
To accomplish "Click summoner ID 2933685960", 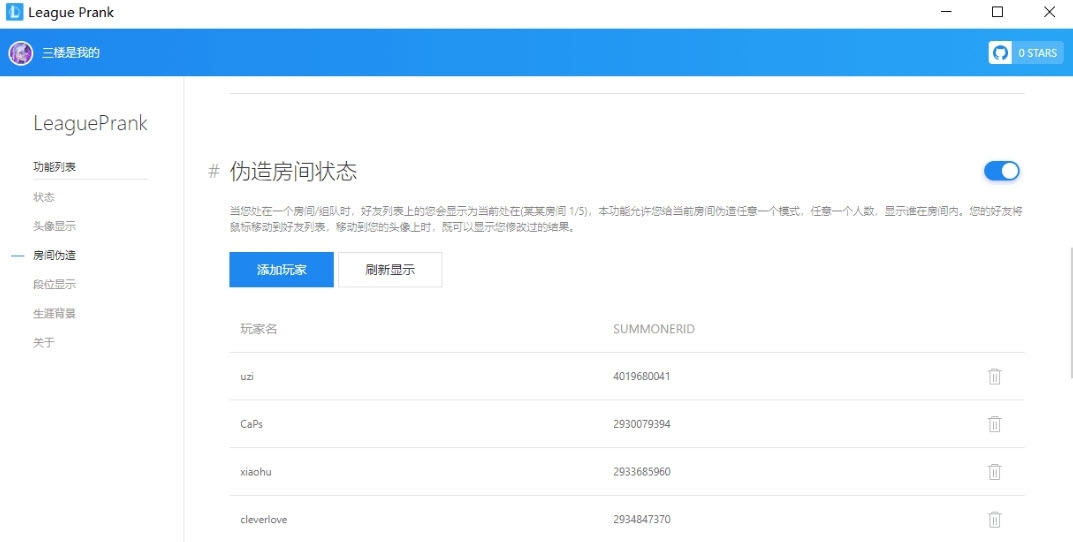I will tap(642, 472).
